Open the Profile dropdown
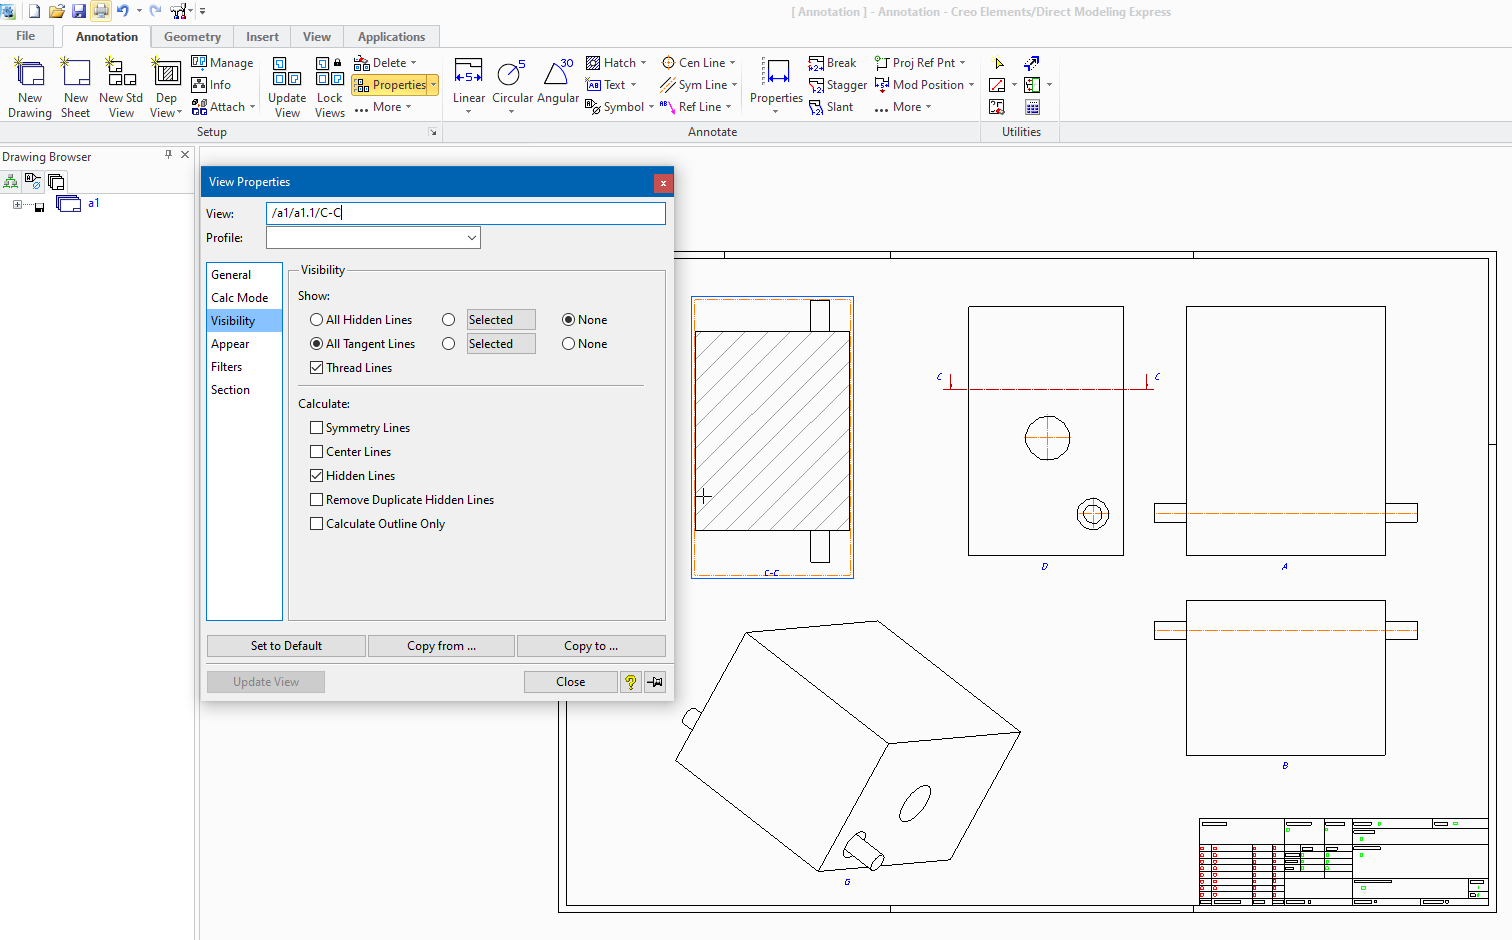This screenshot has height=940, width=1512. click(x=470, y=237)
